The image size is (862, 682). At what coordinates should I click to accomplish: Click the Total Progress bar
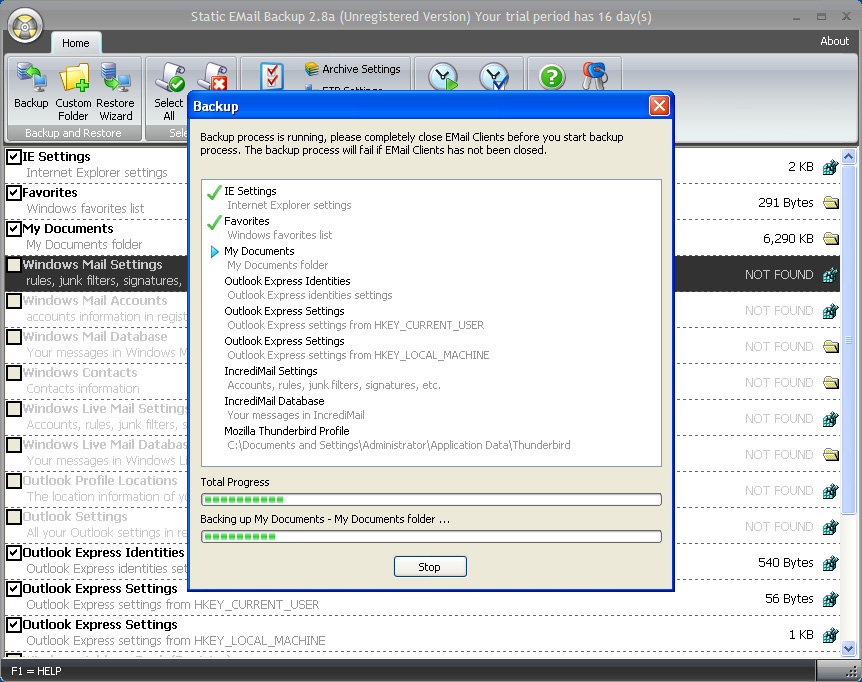430,500
